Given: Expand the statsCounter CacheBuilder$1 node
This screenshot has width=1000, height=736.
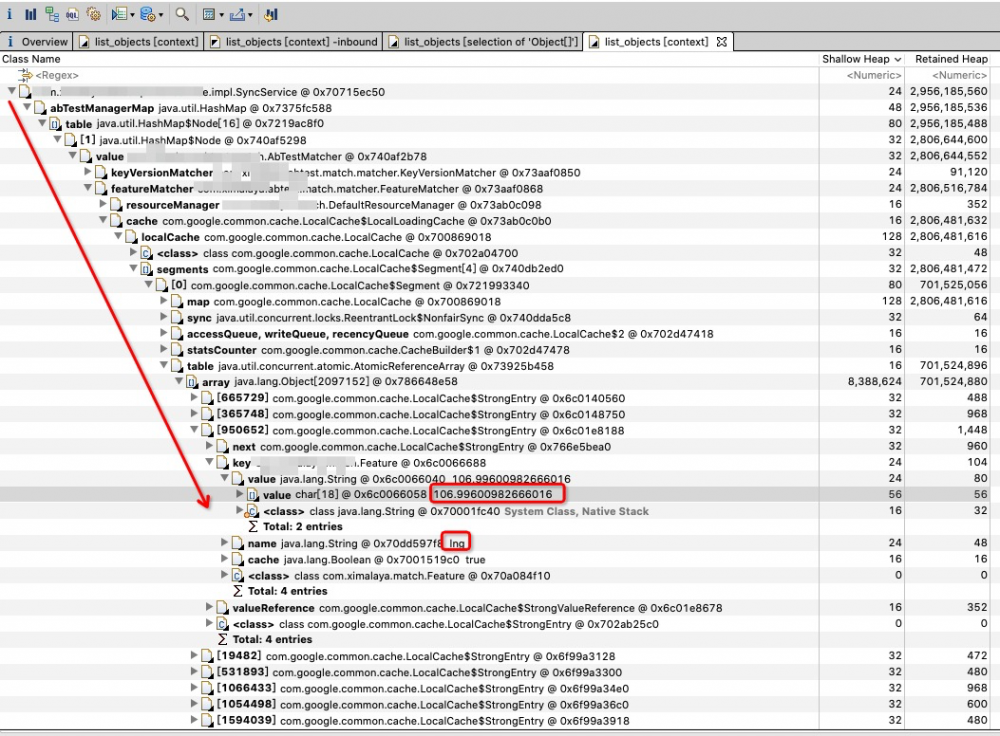Looking at the screenshot, I should 163,349.
